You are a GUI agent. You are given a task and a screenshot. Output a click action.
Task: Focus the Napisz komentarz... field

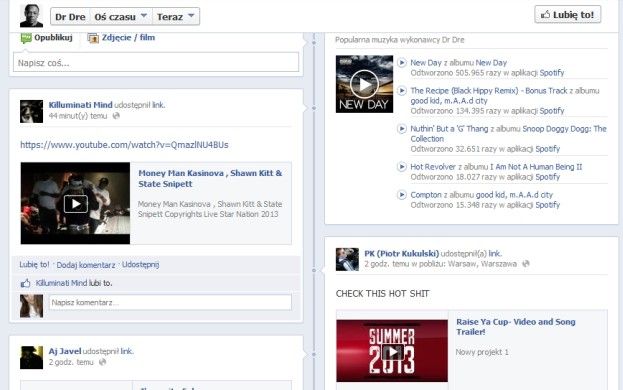pos(170,303)
